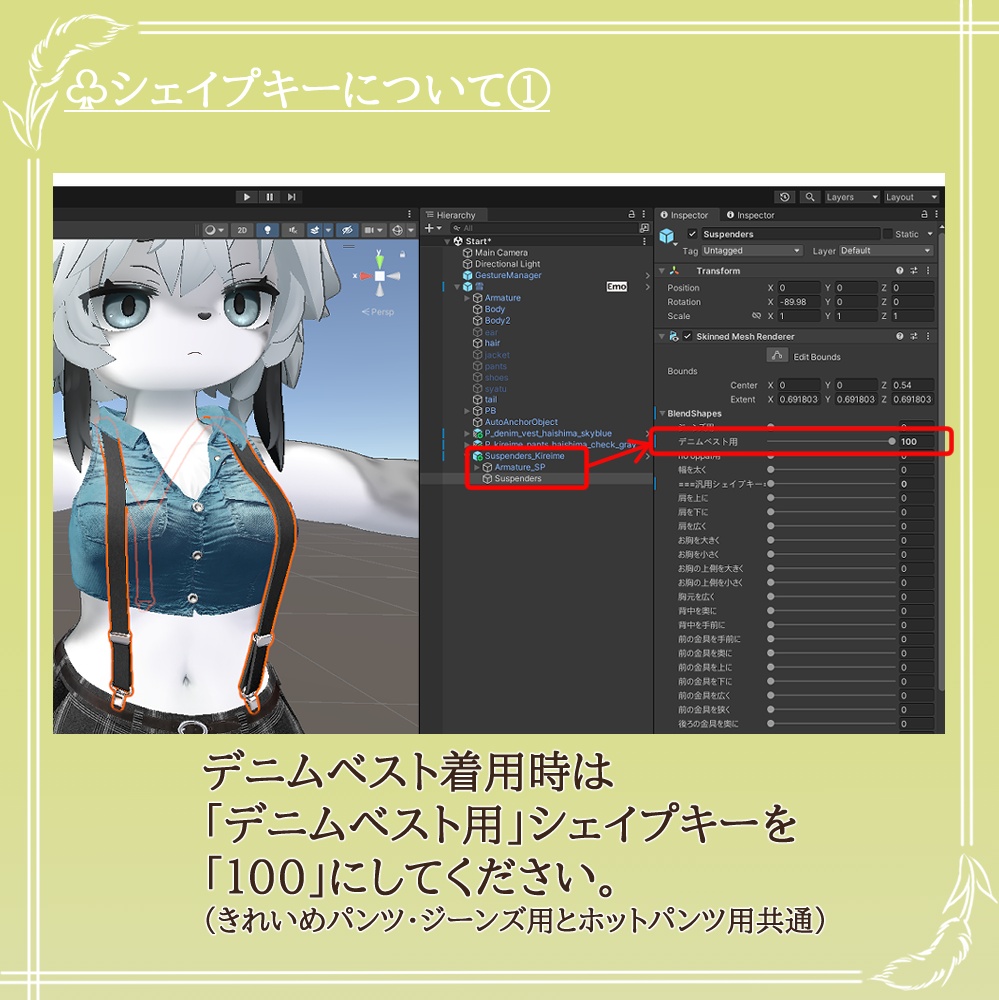The image size is (999, 1000).
Task: Open the Start scene three-dot menu
Action: [x=644, y=241]
